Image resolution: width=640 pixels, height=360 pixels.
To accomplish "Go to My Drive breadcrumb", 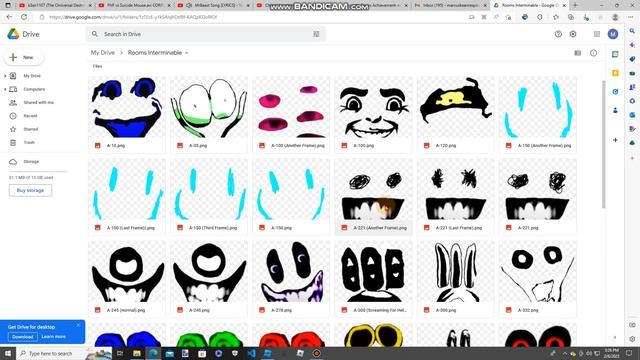I will tap(102, 53).
